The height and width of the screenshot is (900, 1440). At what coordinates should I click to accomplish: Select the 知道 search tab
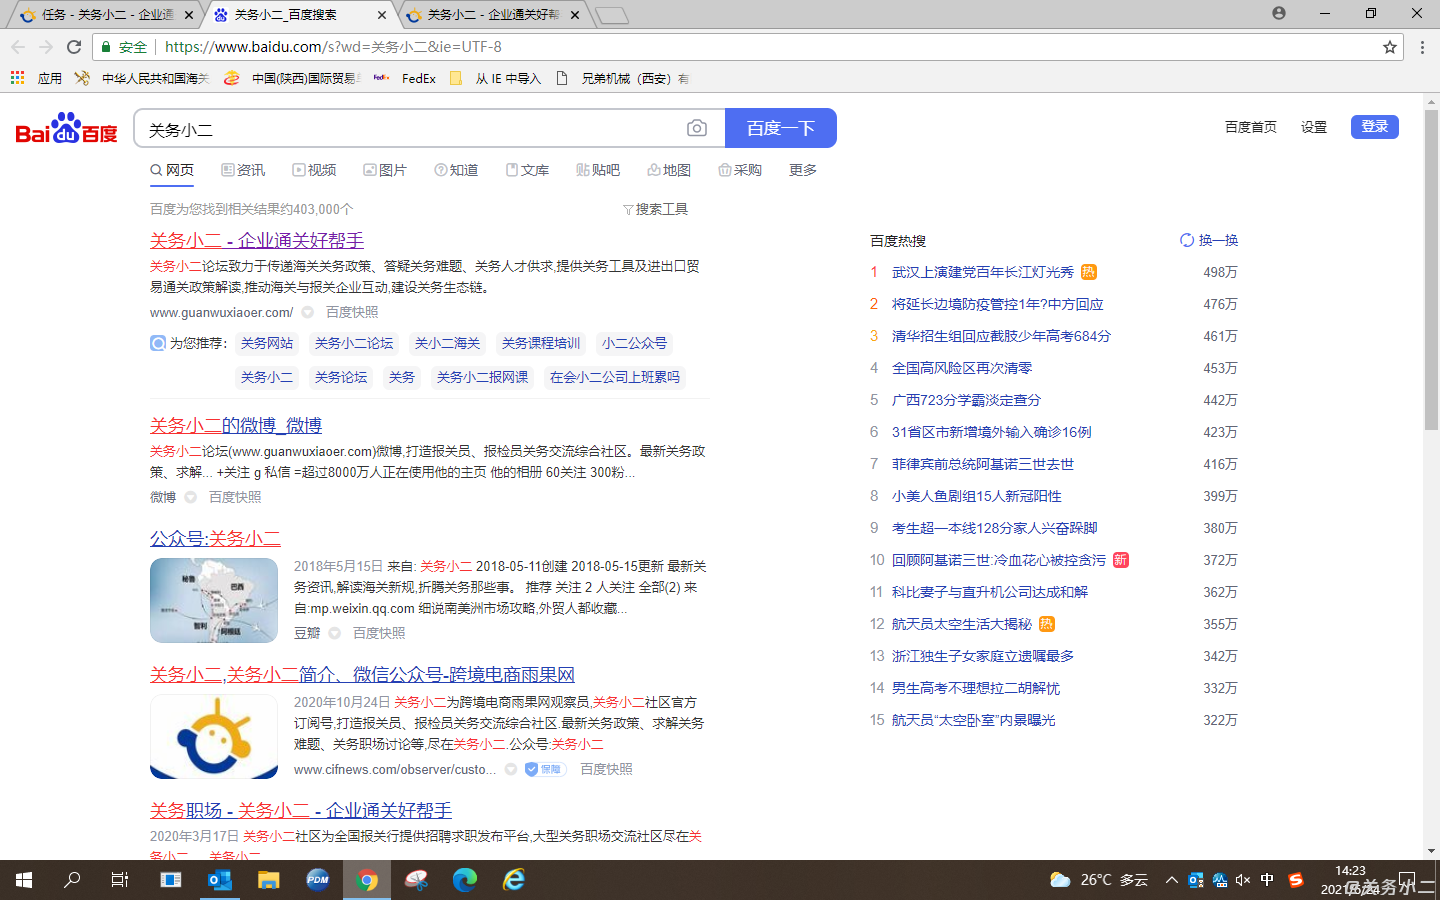click(456, 170)
